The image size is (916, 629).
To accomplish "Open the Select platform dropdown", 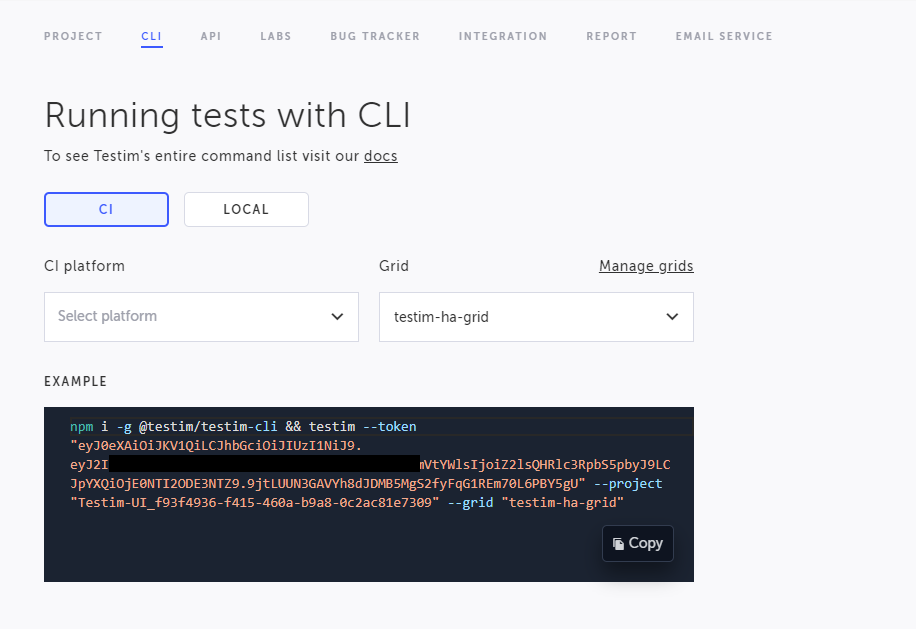I will 201,316.
